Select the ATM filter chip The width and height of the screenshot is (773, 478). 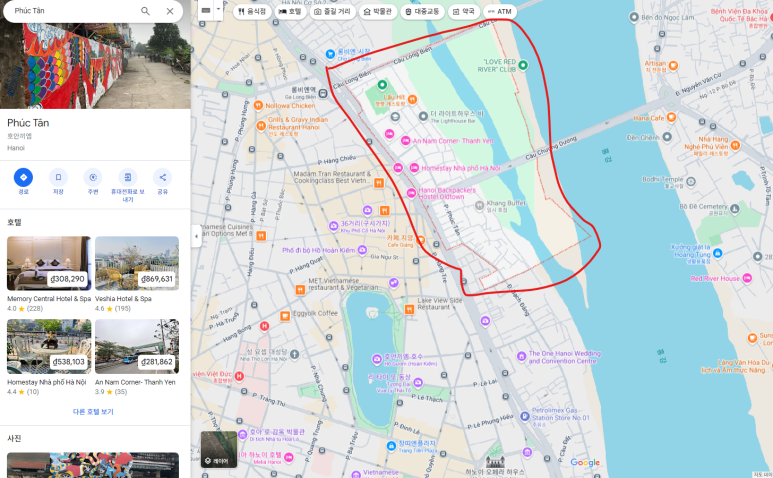tap(499, 12)
